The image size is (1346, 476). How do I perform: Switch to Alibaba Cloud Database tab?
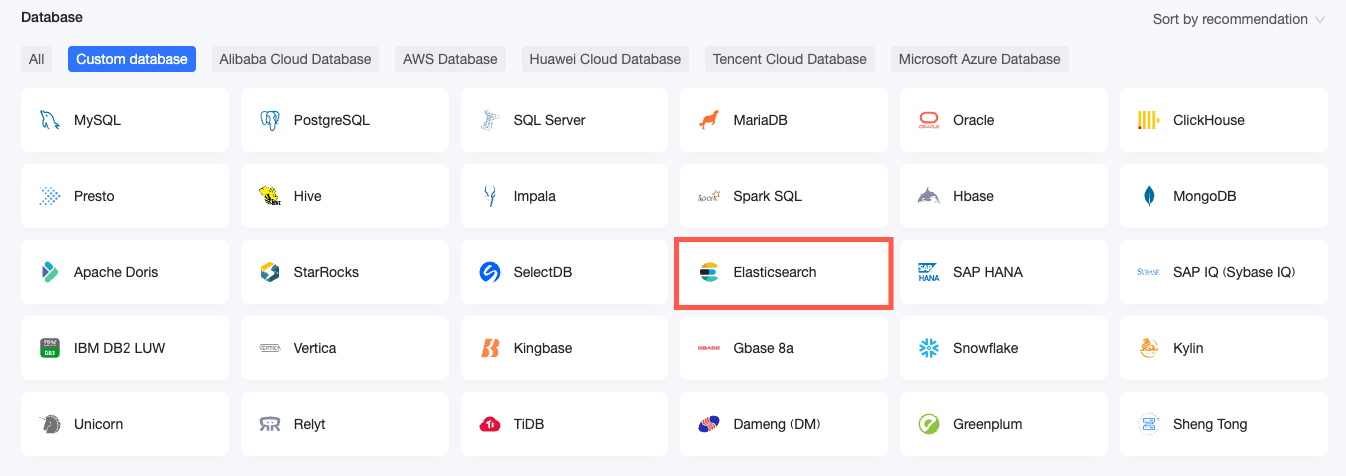click(295, 59)
